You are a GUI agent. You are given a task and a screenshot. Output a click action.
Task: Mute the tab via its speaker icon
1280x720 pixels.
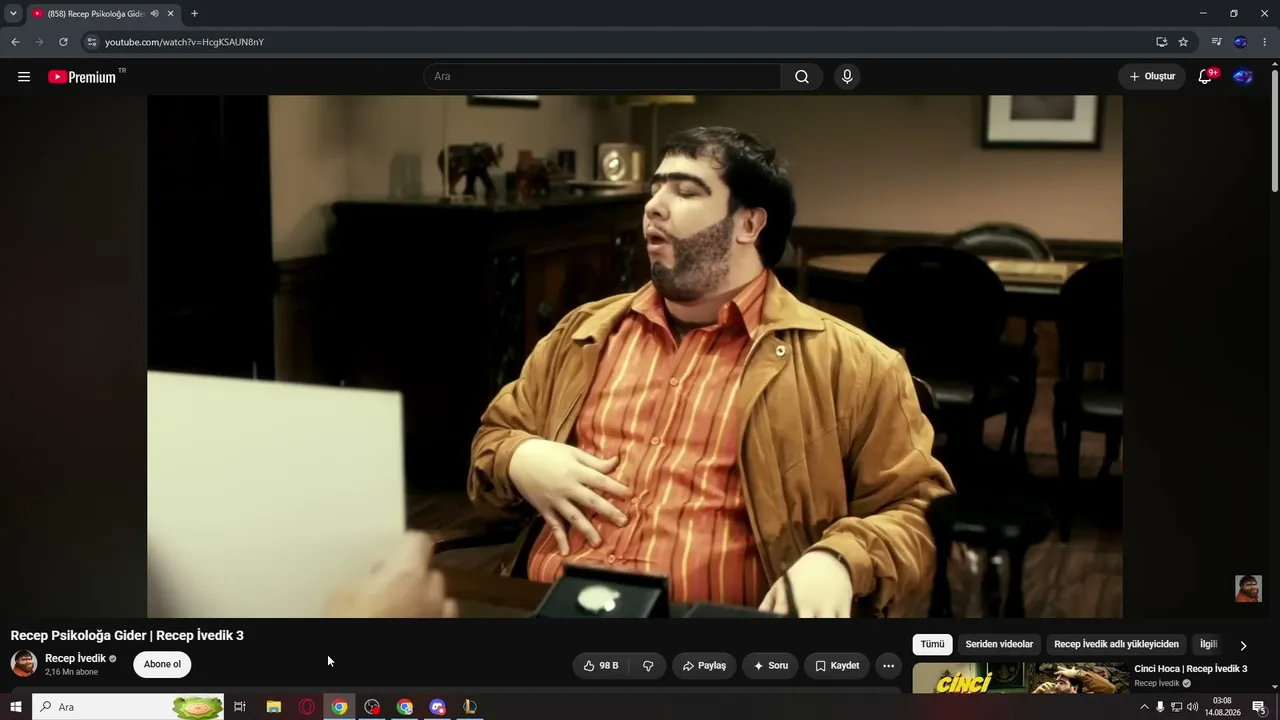(x=154, y=14)
